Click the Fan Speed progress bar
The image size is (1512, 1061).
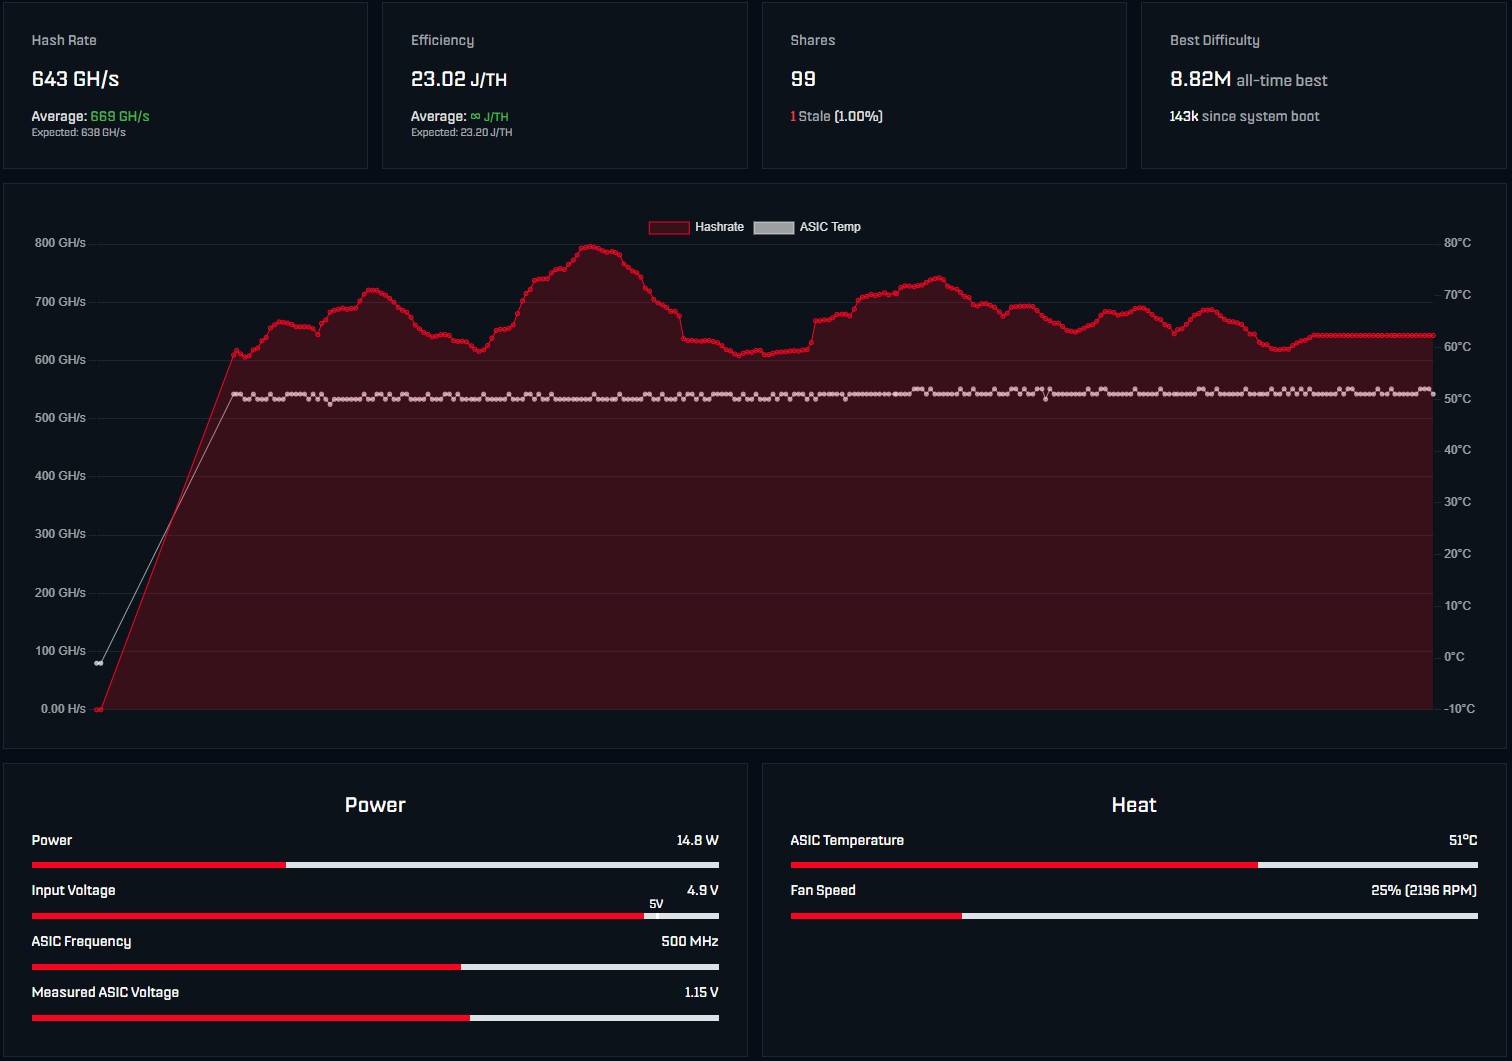[1134, 916]
